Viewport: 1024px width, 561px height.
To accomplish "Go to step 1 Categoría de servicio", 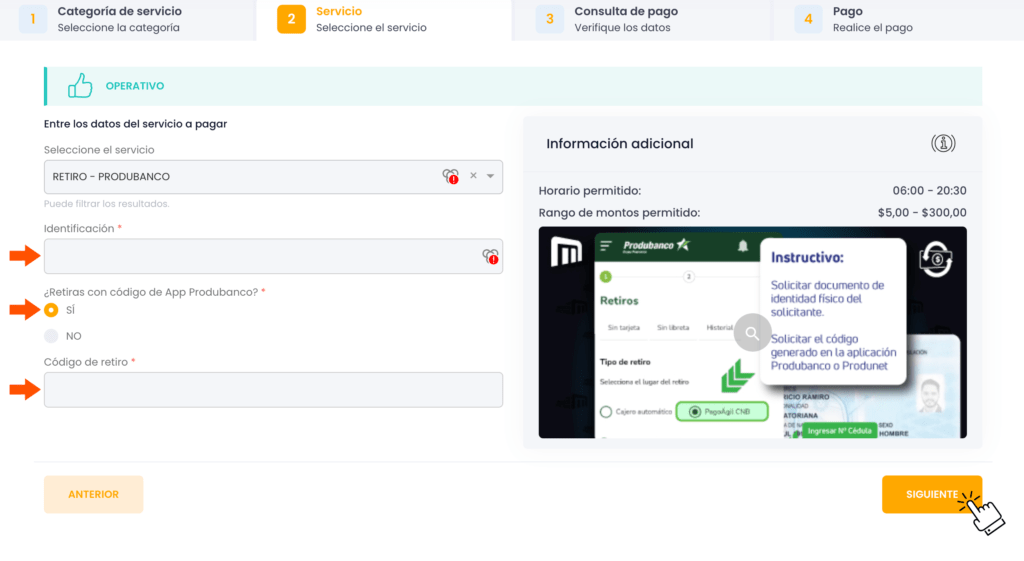I will (x=127, y=20).
